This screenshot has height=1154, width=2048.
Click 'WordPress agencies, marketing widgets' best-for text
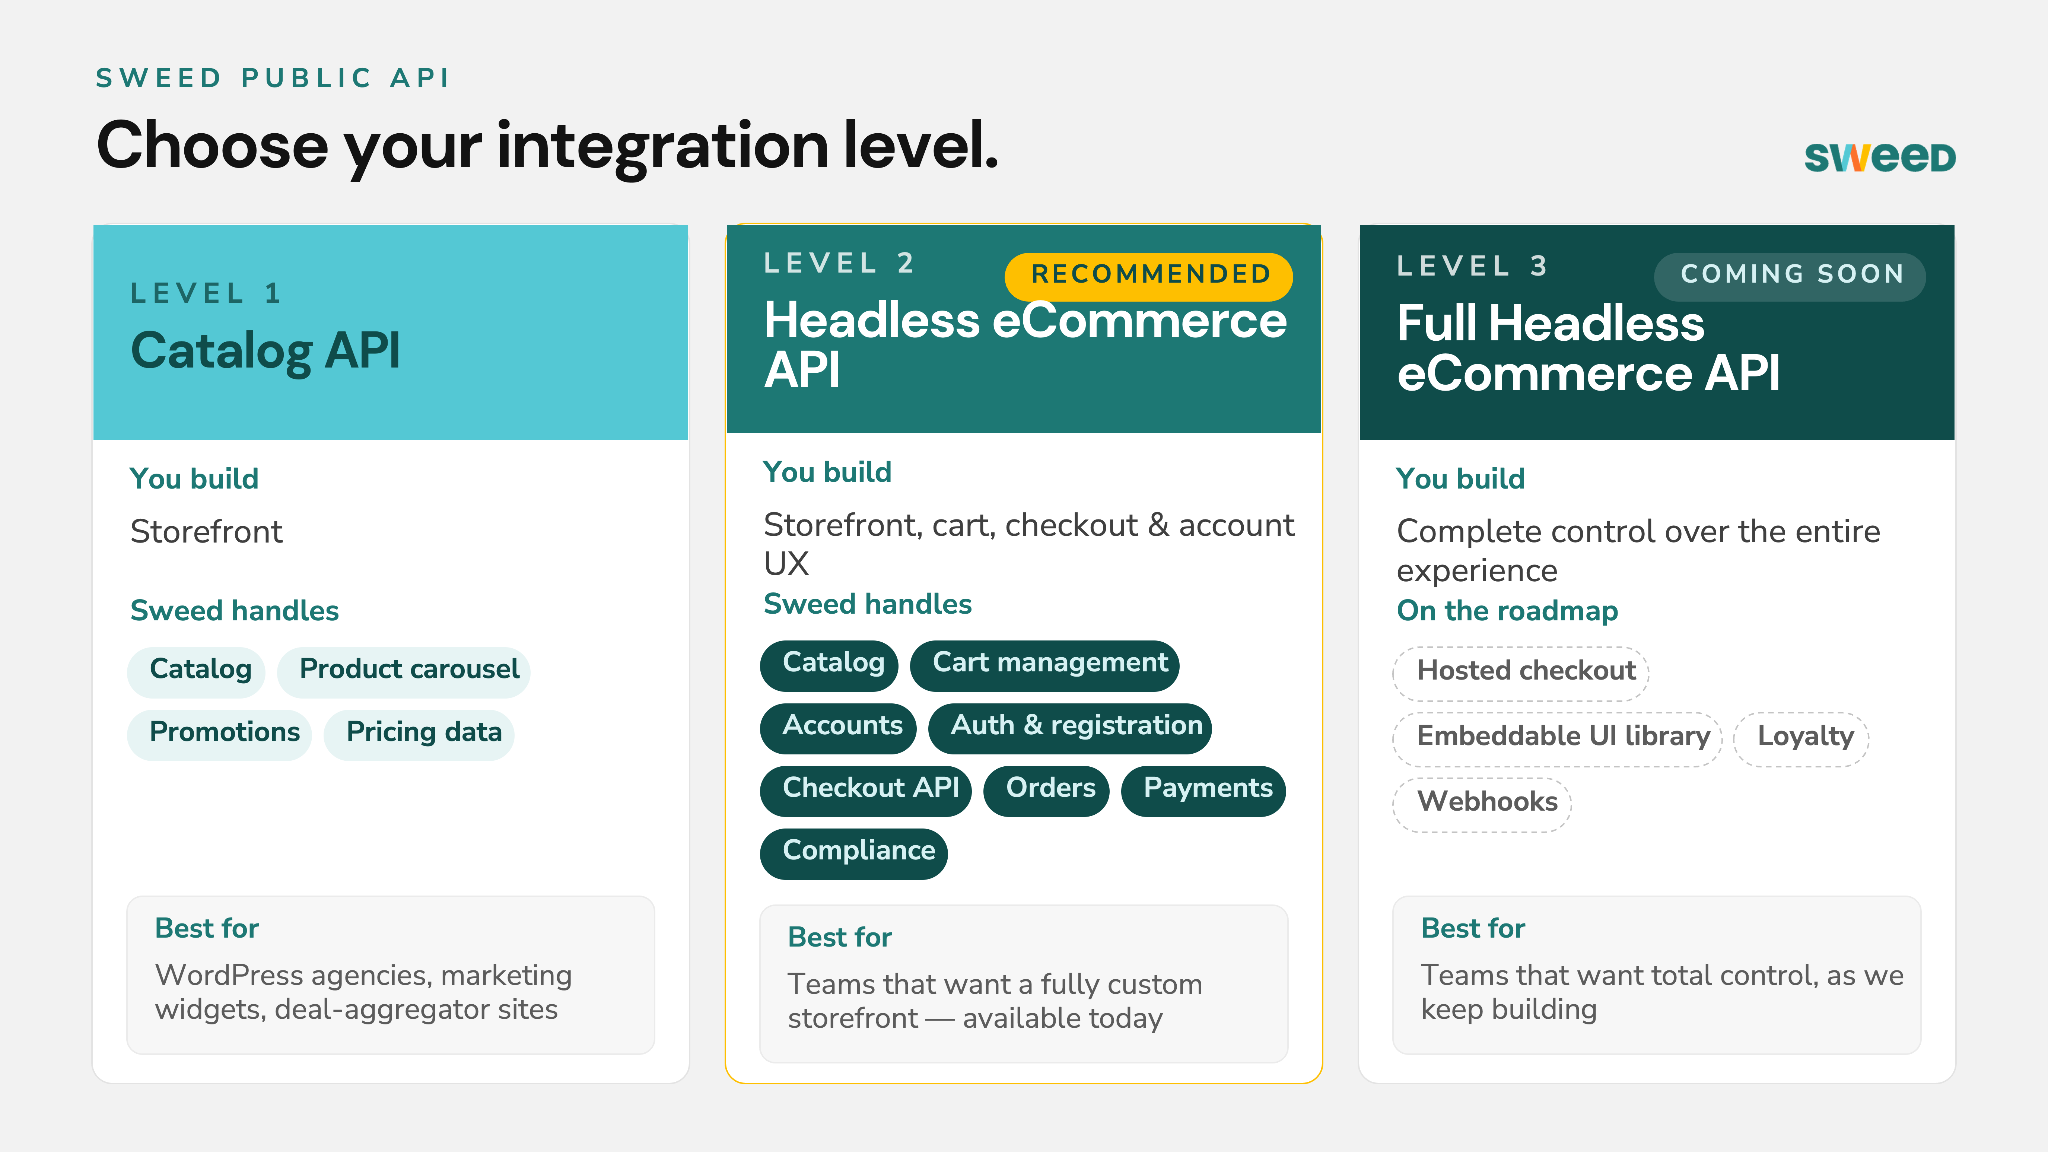(363, 993)
